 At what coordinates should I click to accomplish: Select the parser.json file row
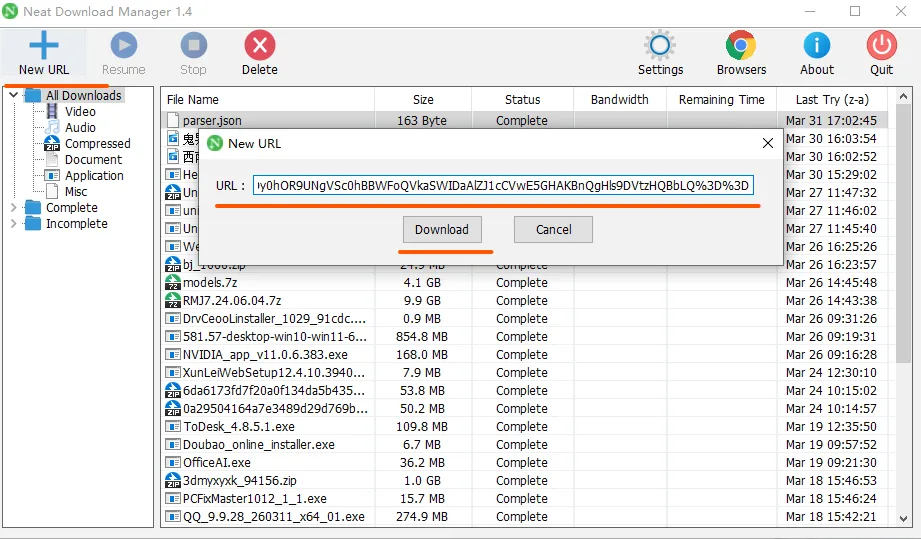[525, 120]
